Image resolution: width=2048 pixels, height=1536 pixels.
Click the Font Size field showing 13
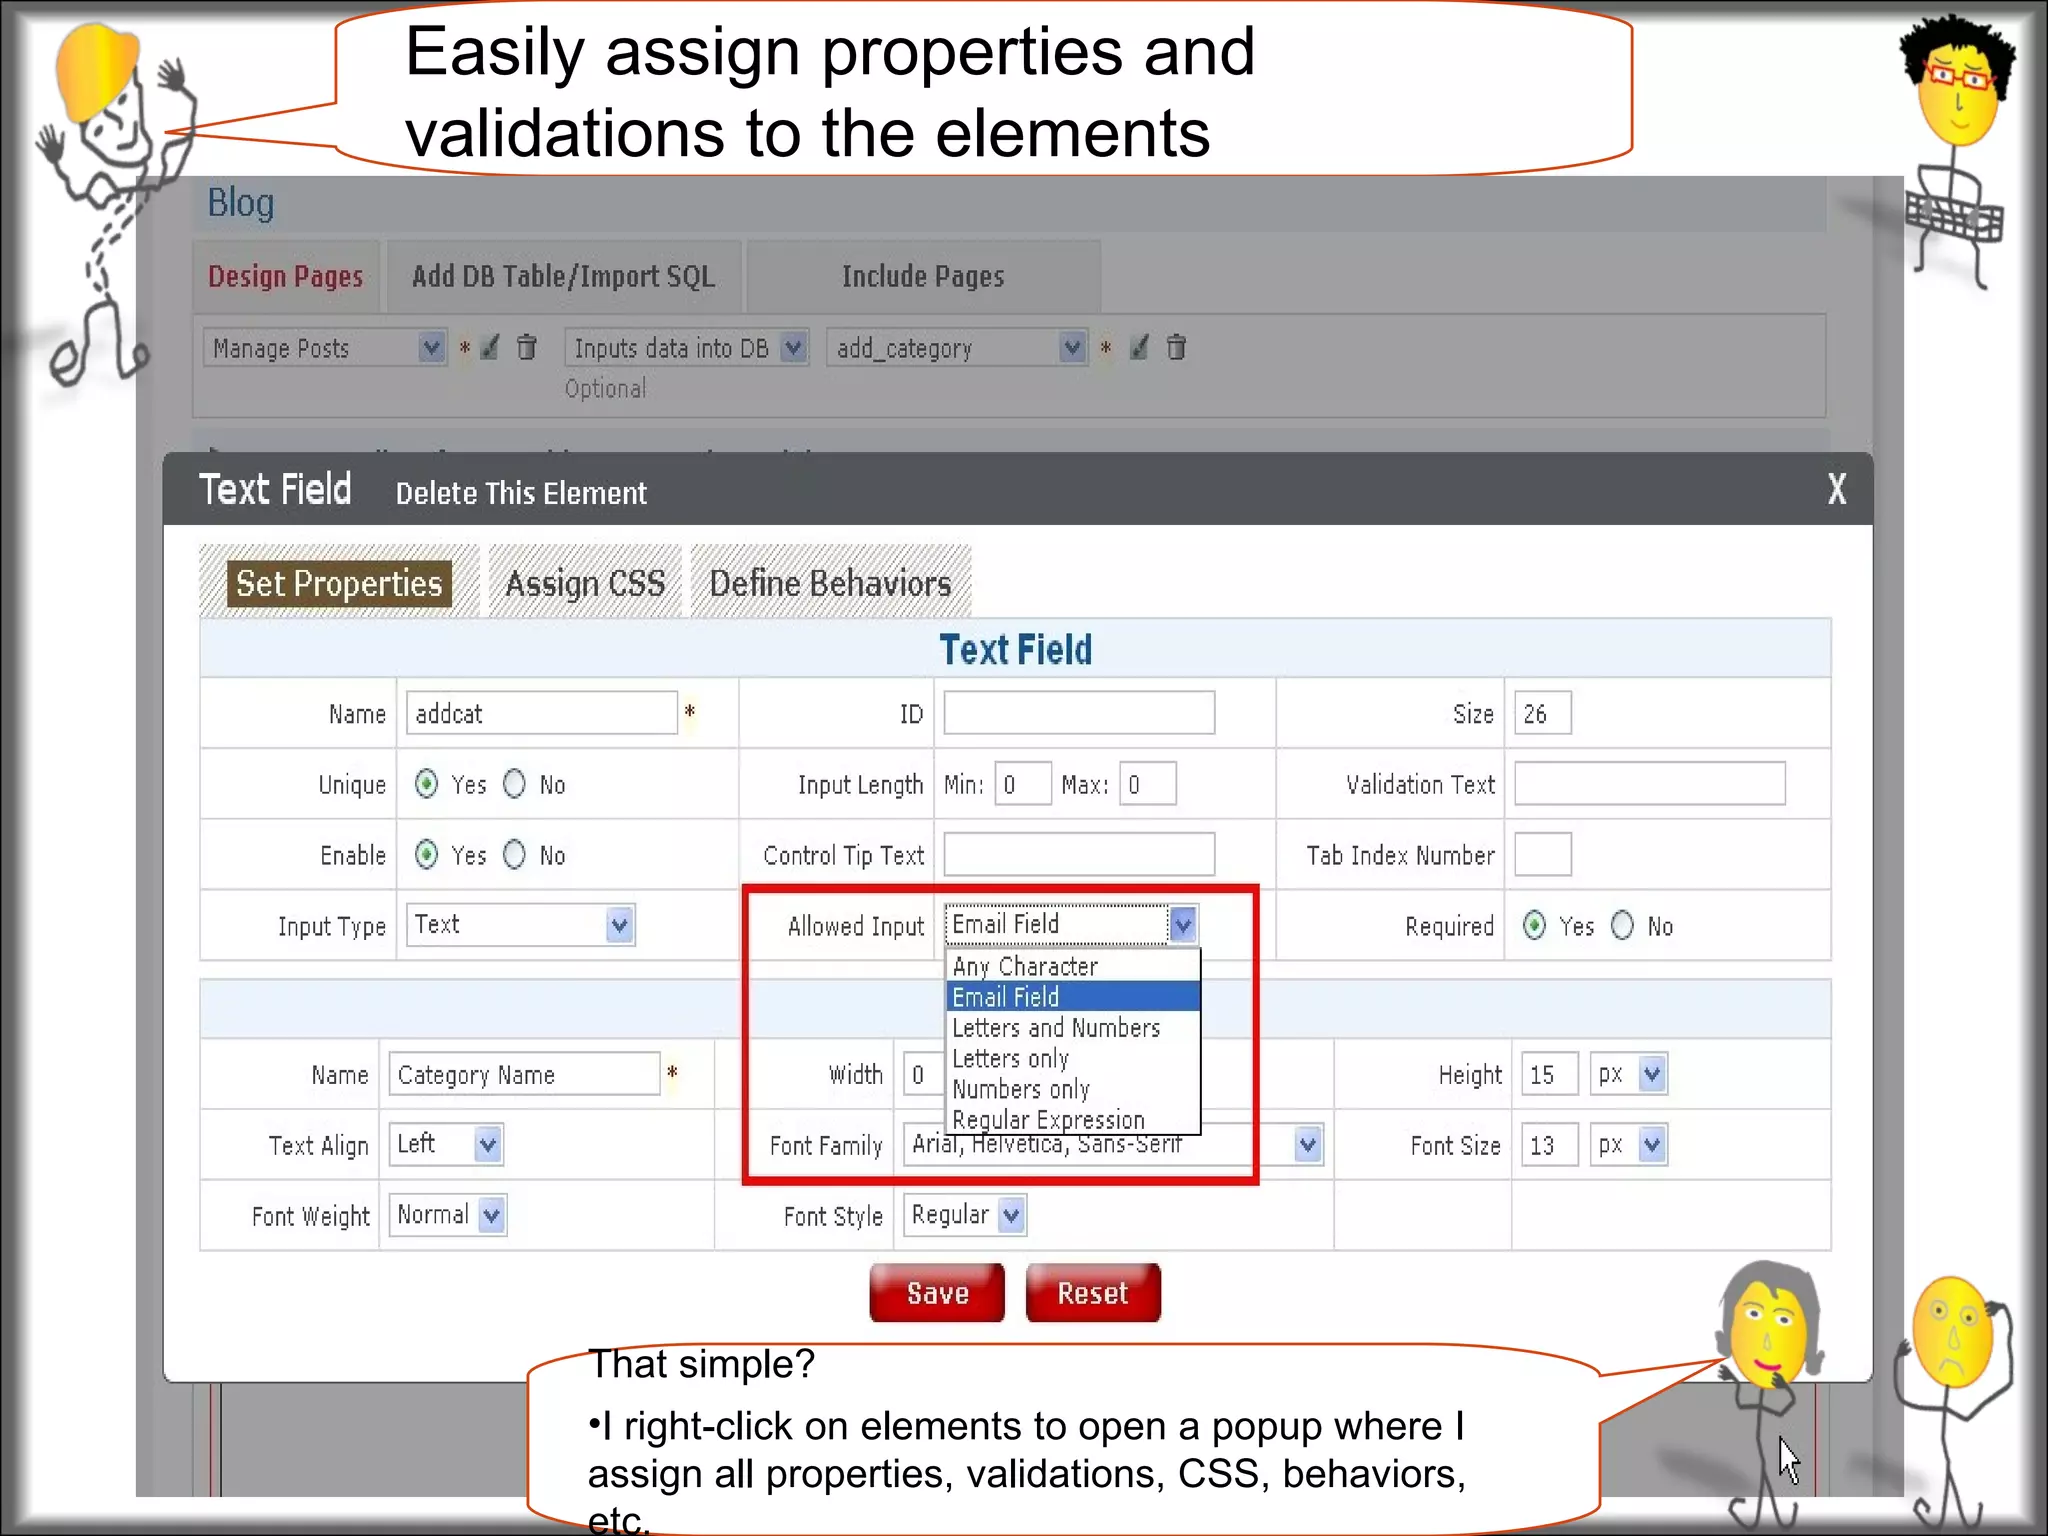[x=1550, y=1144]
